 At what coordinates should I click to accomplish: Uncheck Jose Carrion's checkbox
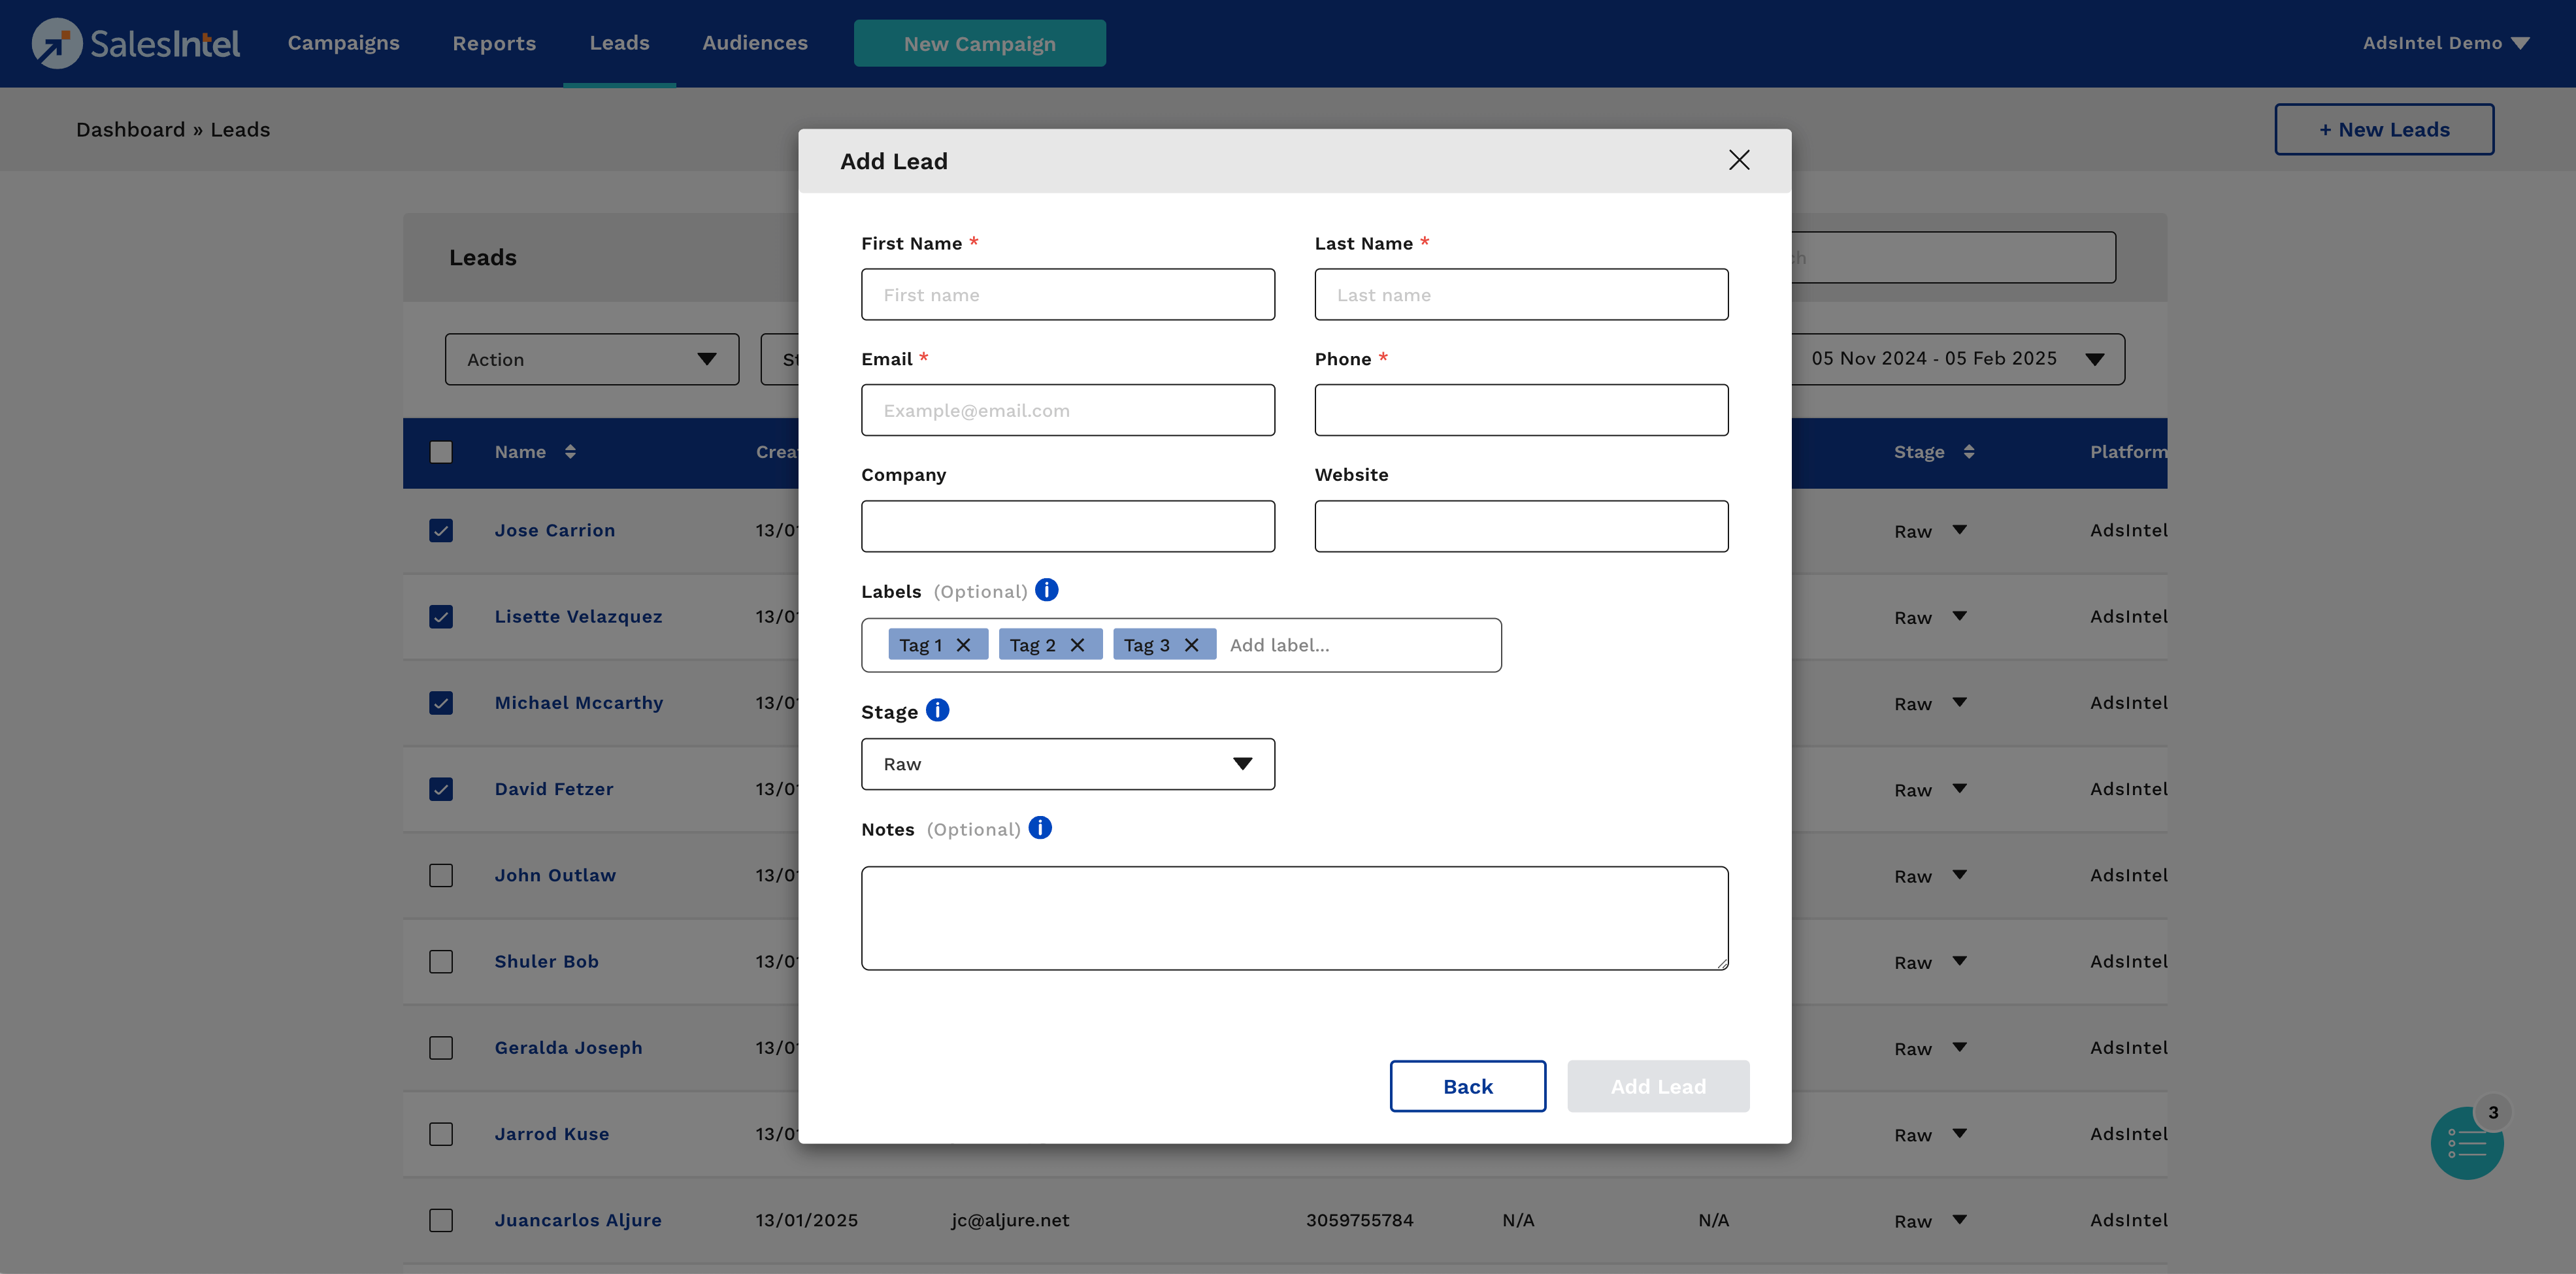coord(441,530)
